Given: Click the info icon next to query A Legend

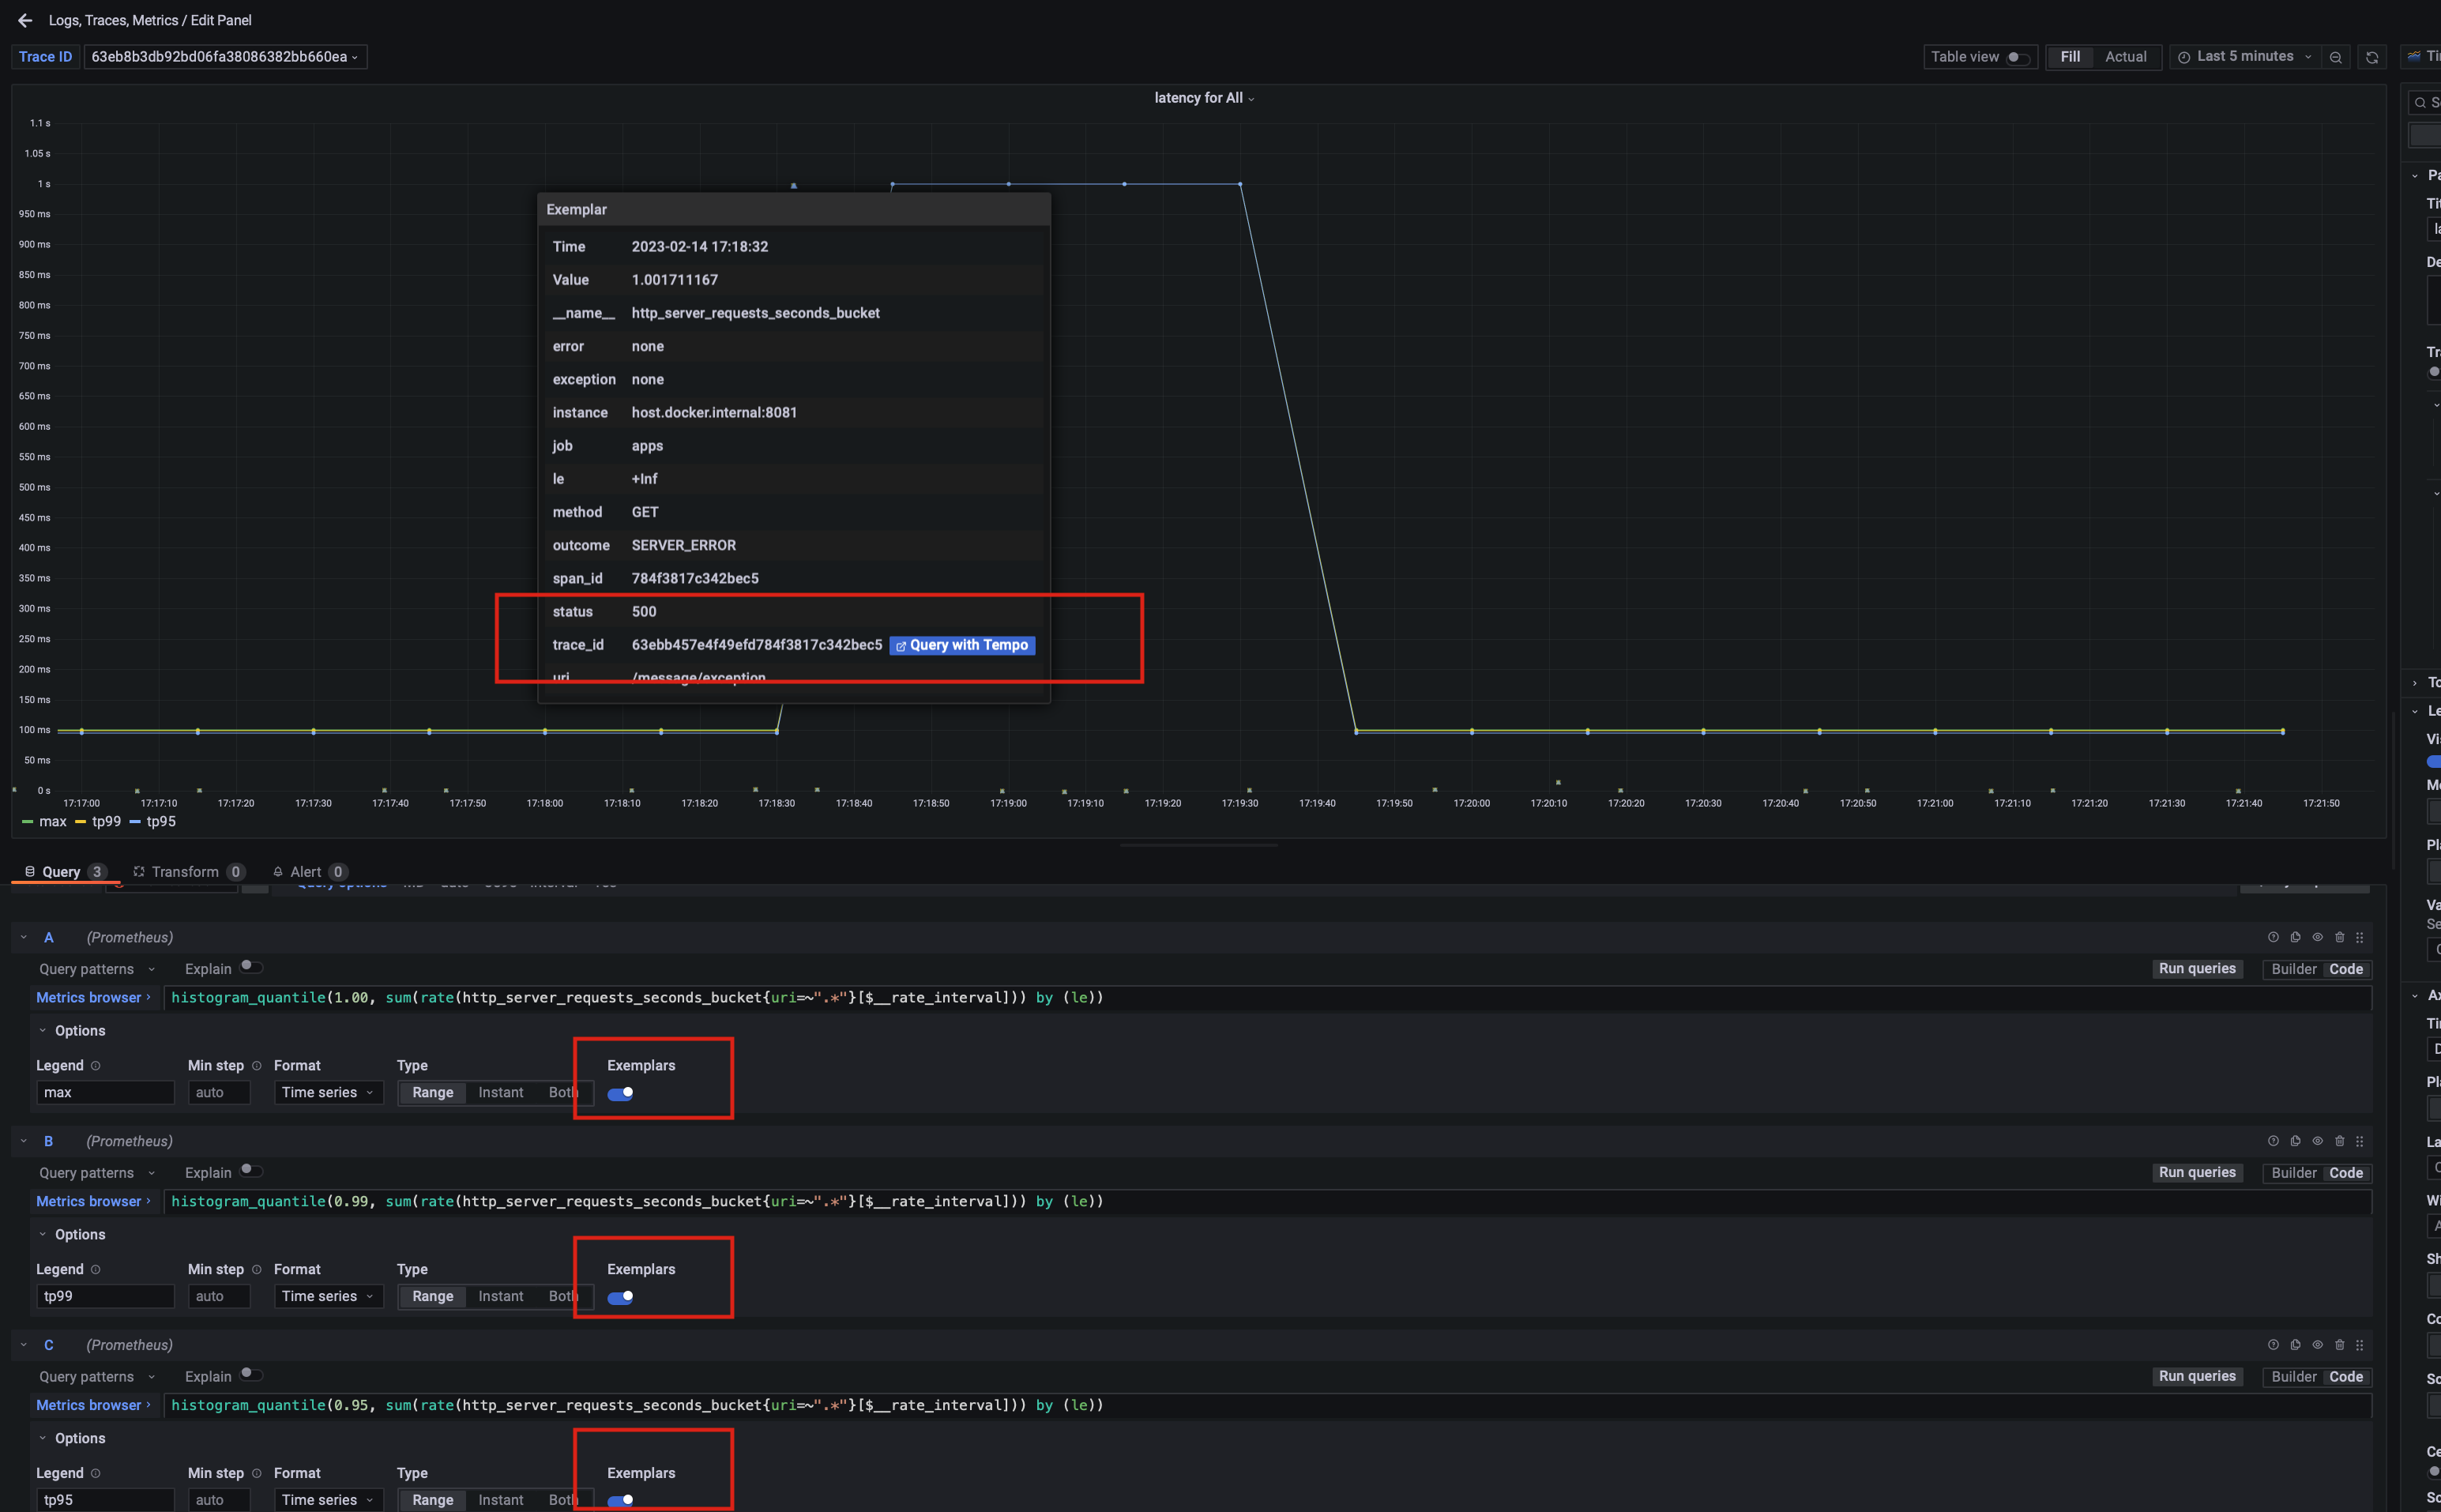Looking at the screenshot, I should click(x=96, y=1066).
